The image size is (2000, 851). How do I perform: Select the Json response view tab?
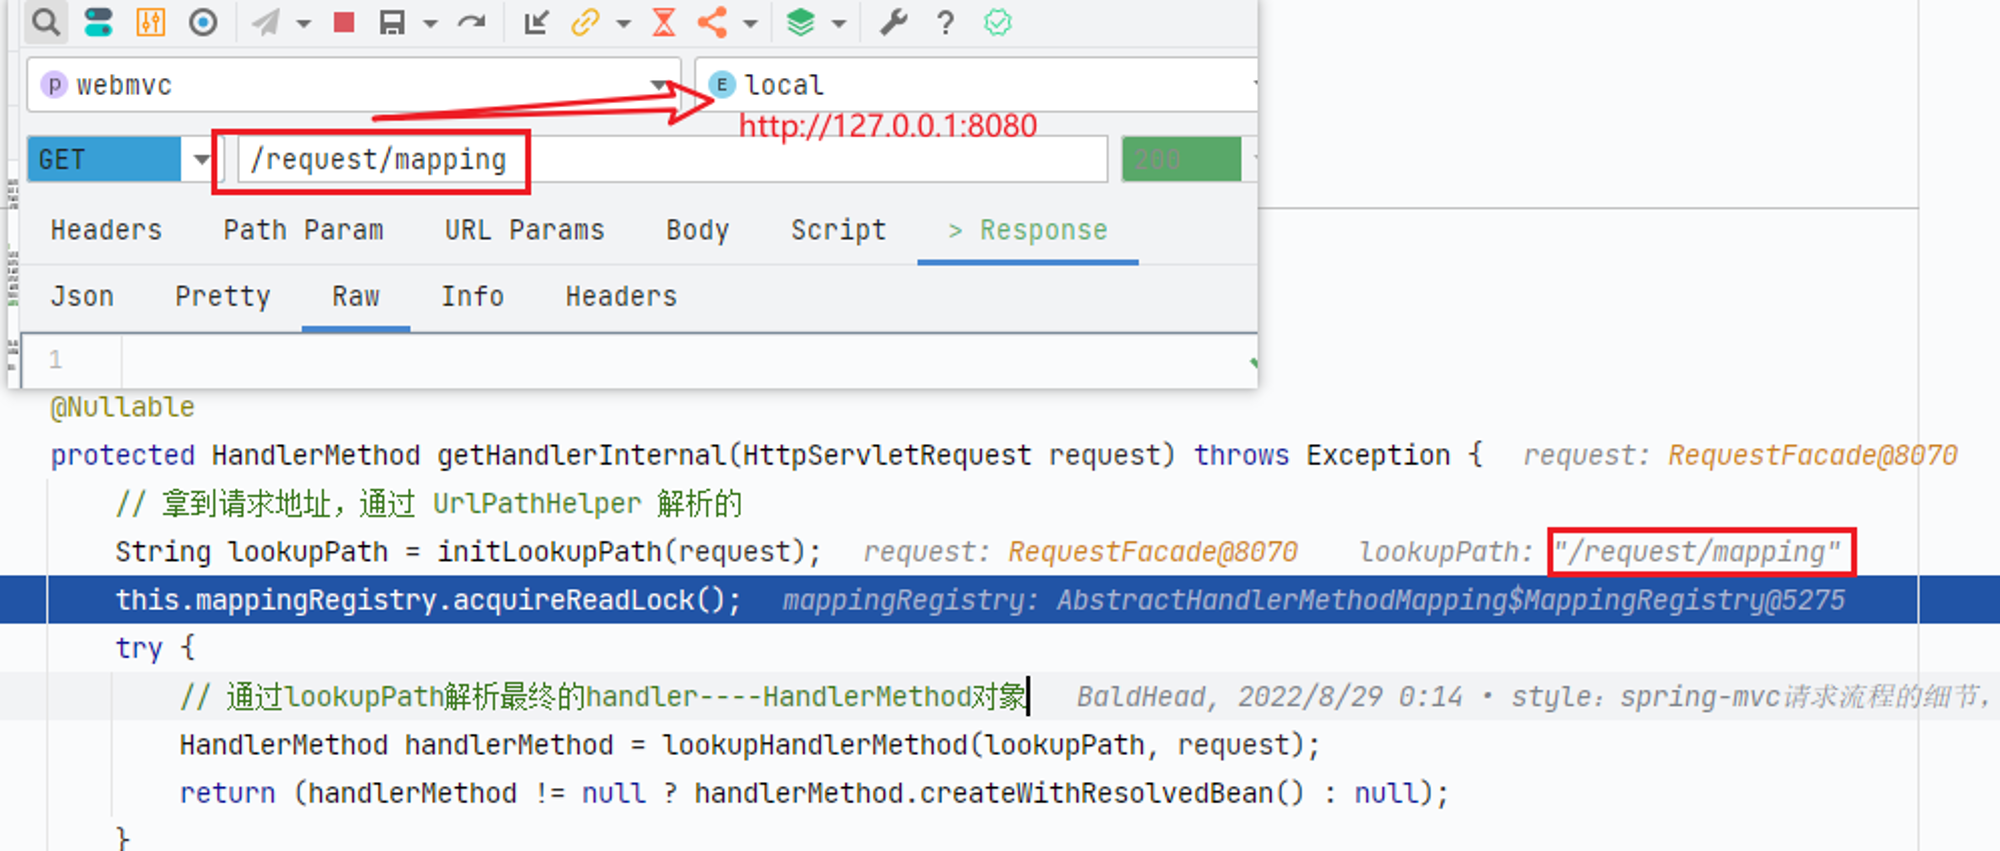click(x=82, y=297)
